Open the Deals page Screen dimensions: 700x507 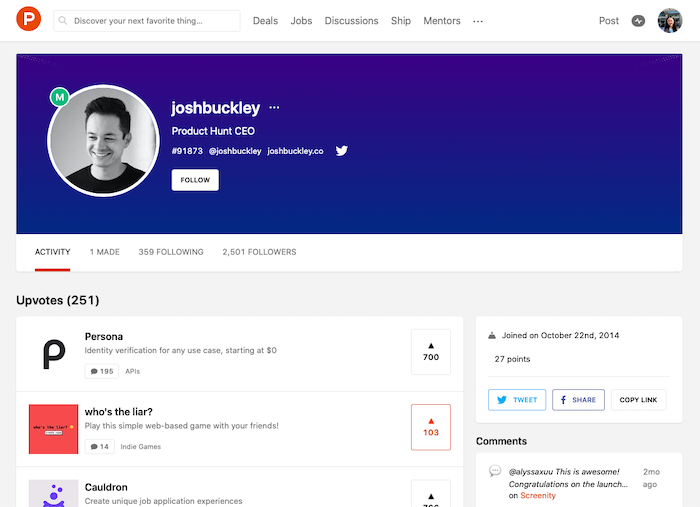click(265, 21)
